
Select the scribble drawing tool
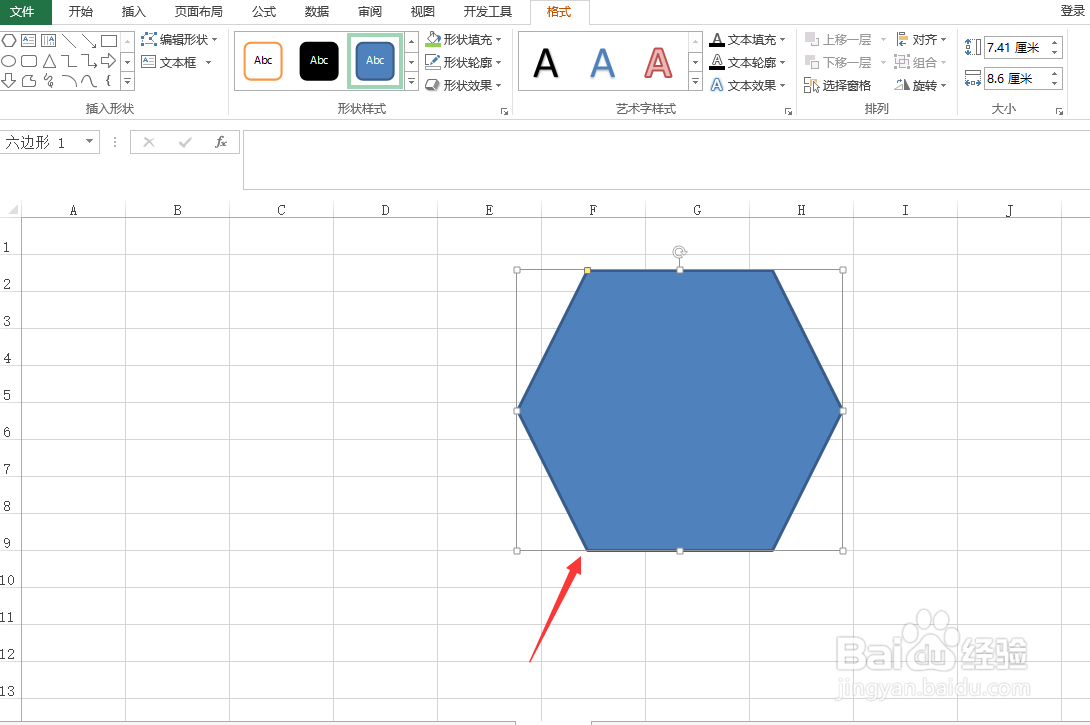[x=49, y=81]
